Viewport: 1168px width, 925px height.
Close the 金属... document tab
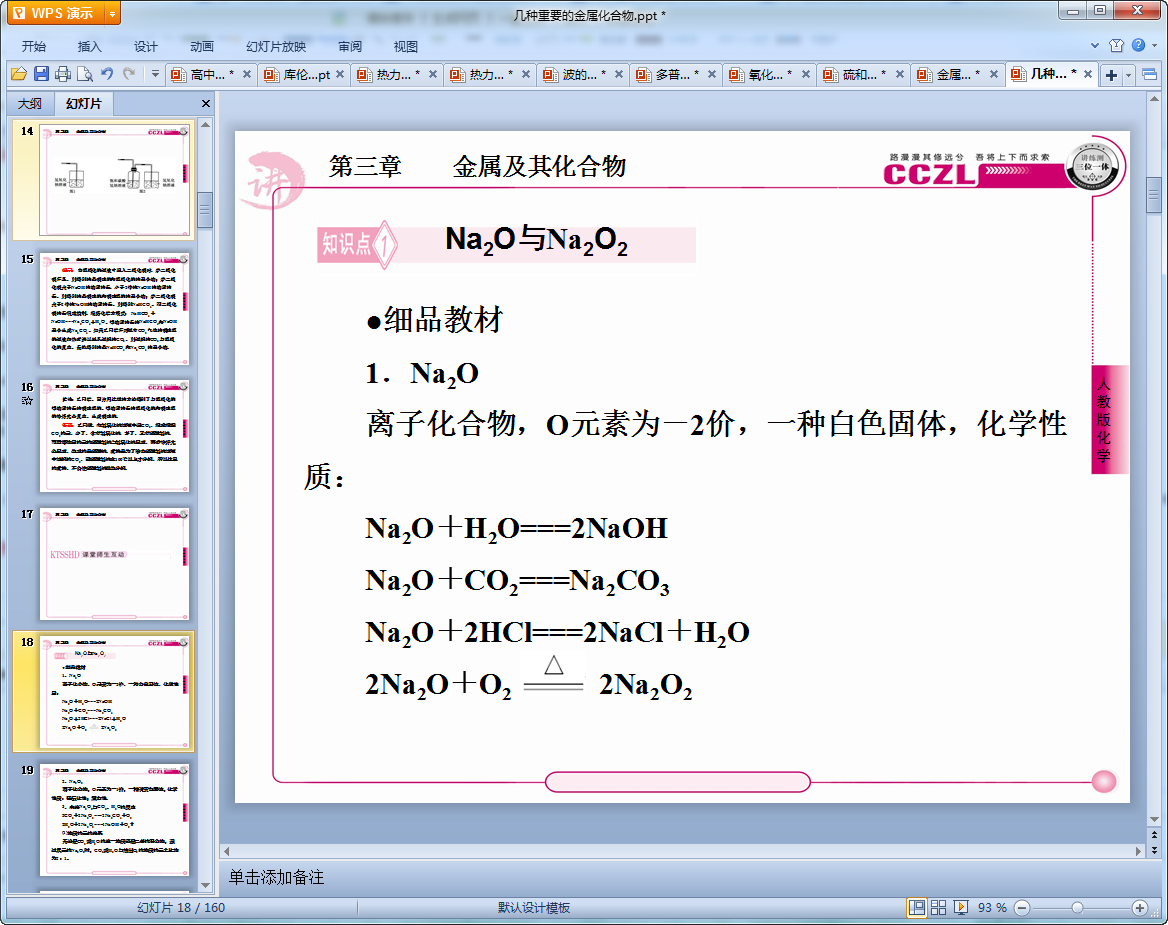[x=993, y=74]
